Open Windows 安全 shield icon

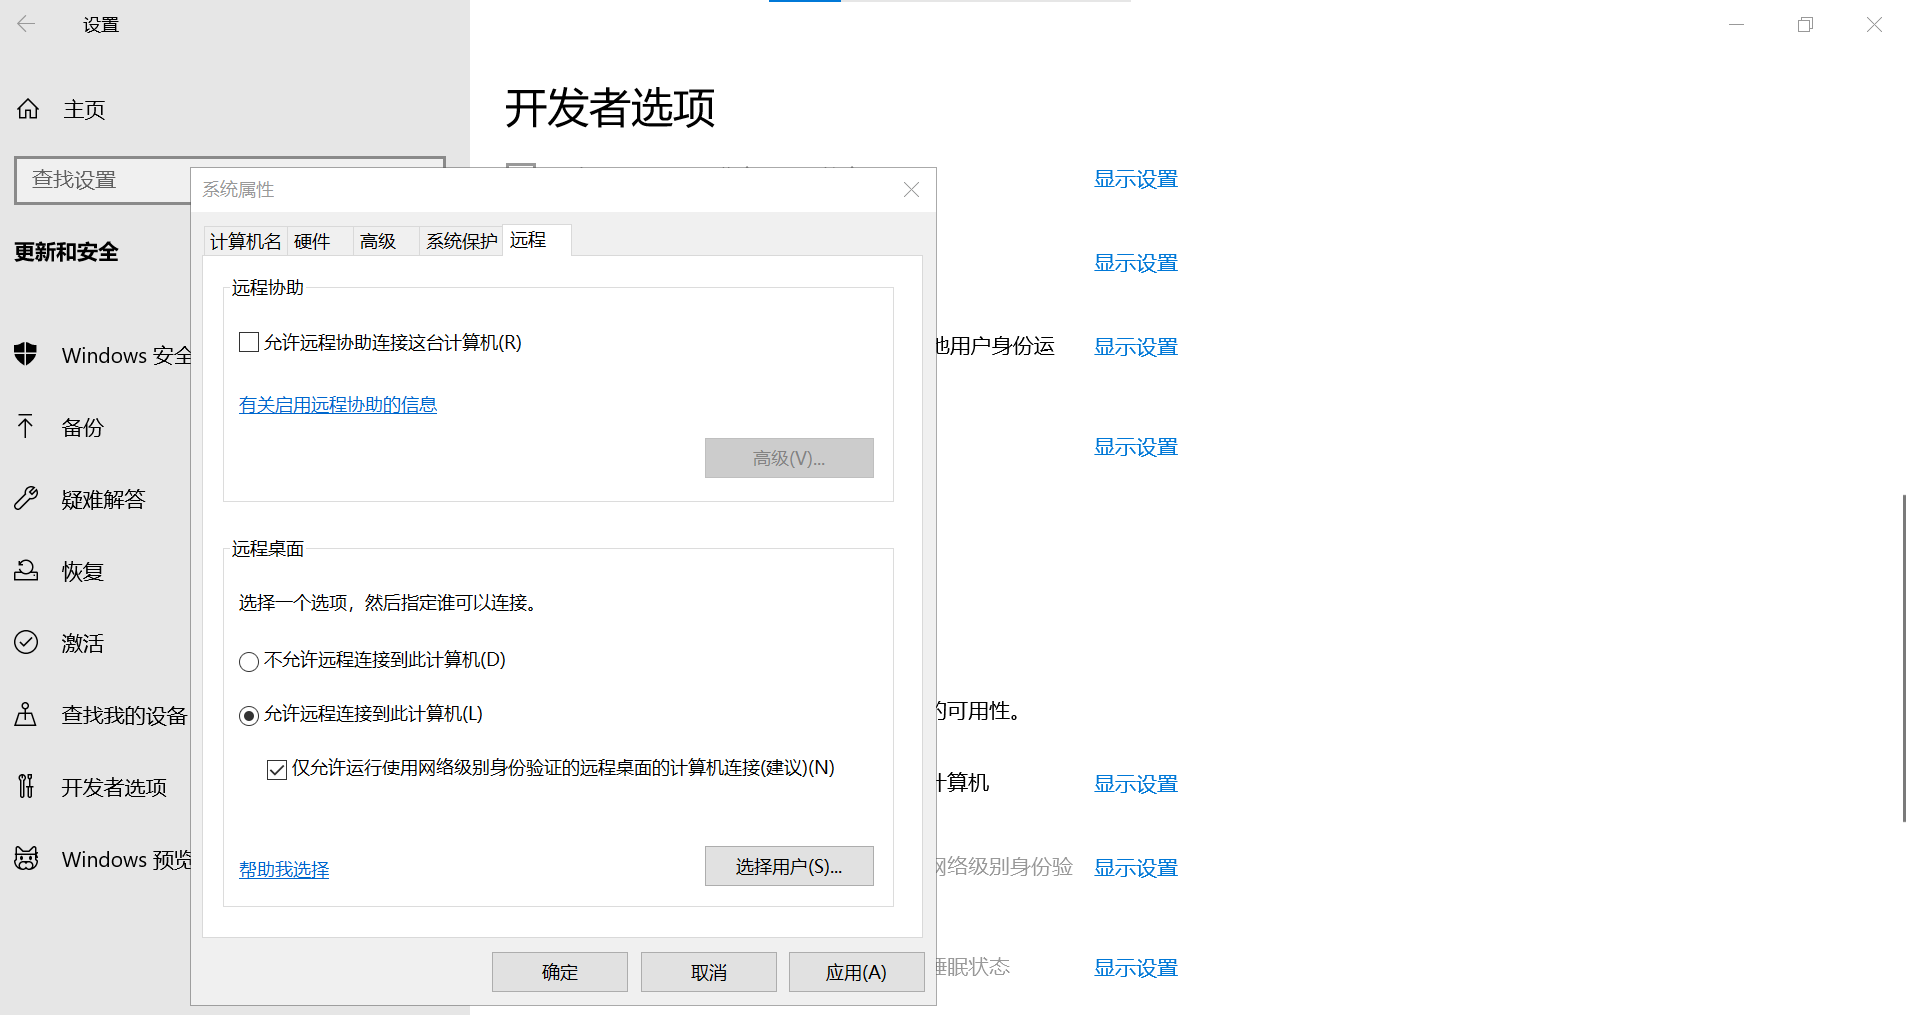(x=26, y=355)
